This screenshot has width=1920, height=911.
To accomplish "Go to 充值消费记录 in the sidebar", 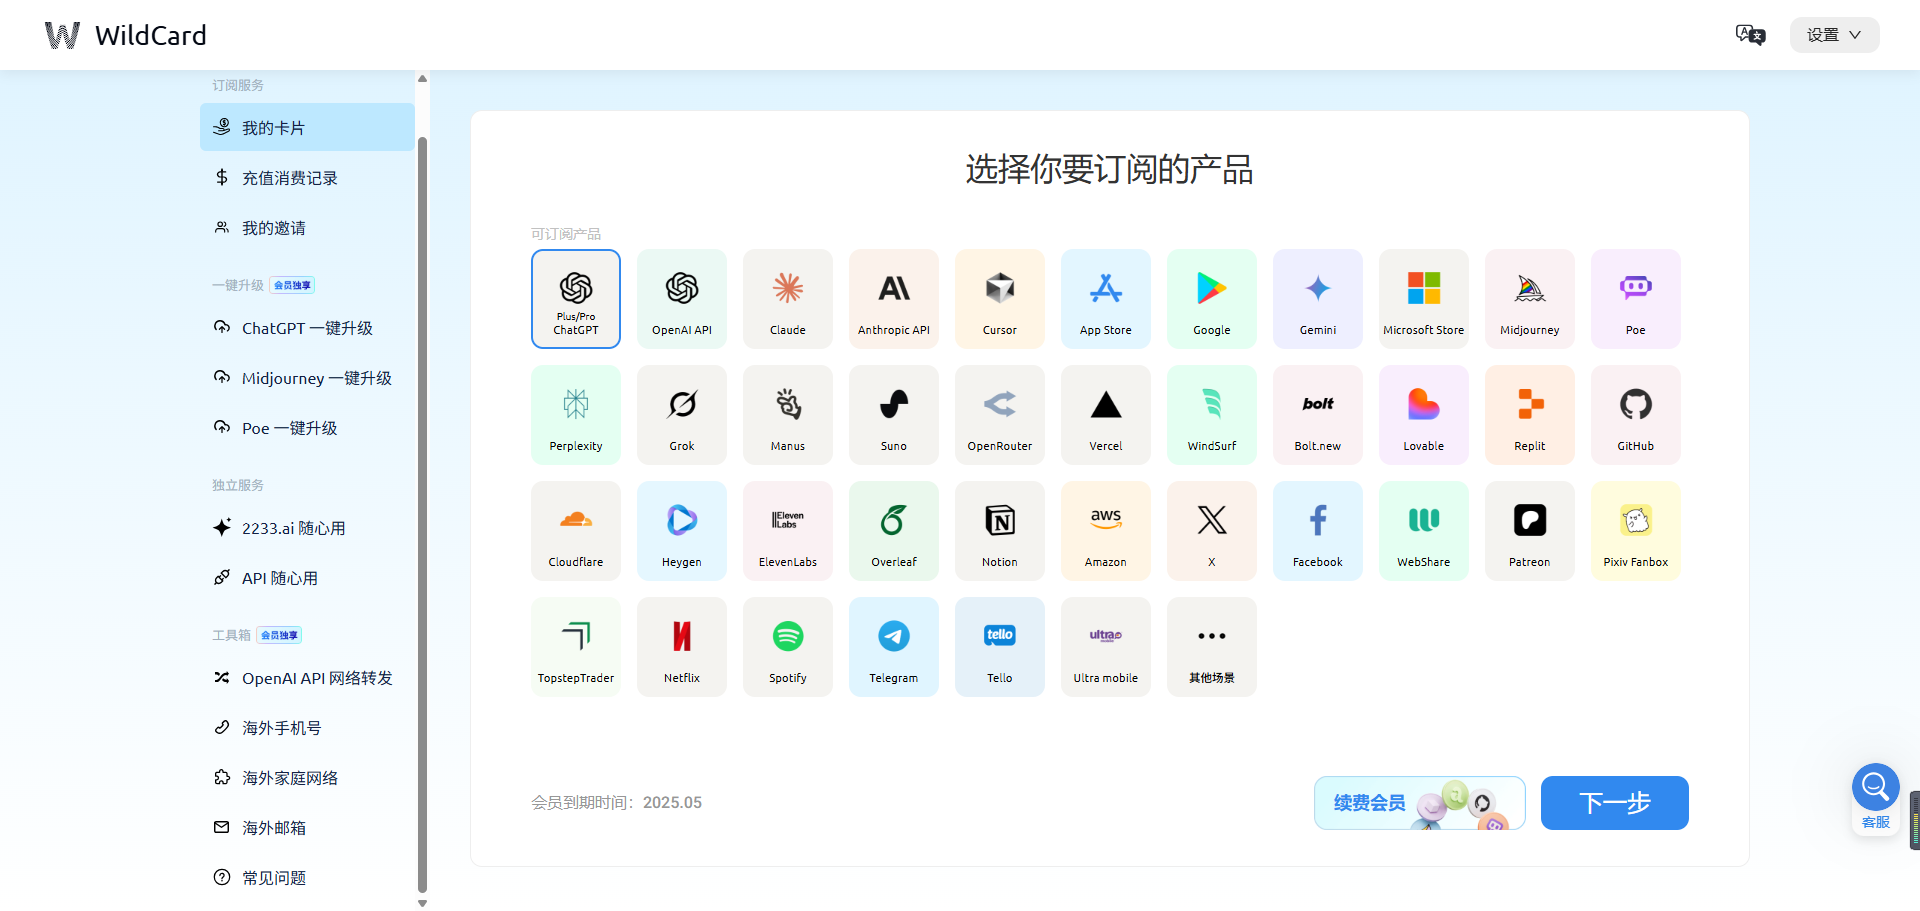I will pos(307,177).
